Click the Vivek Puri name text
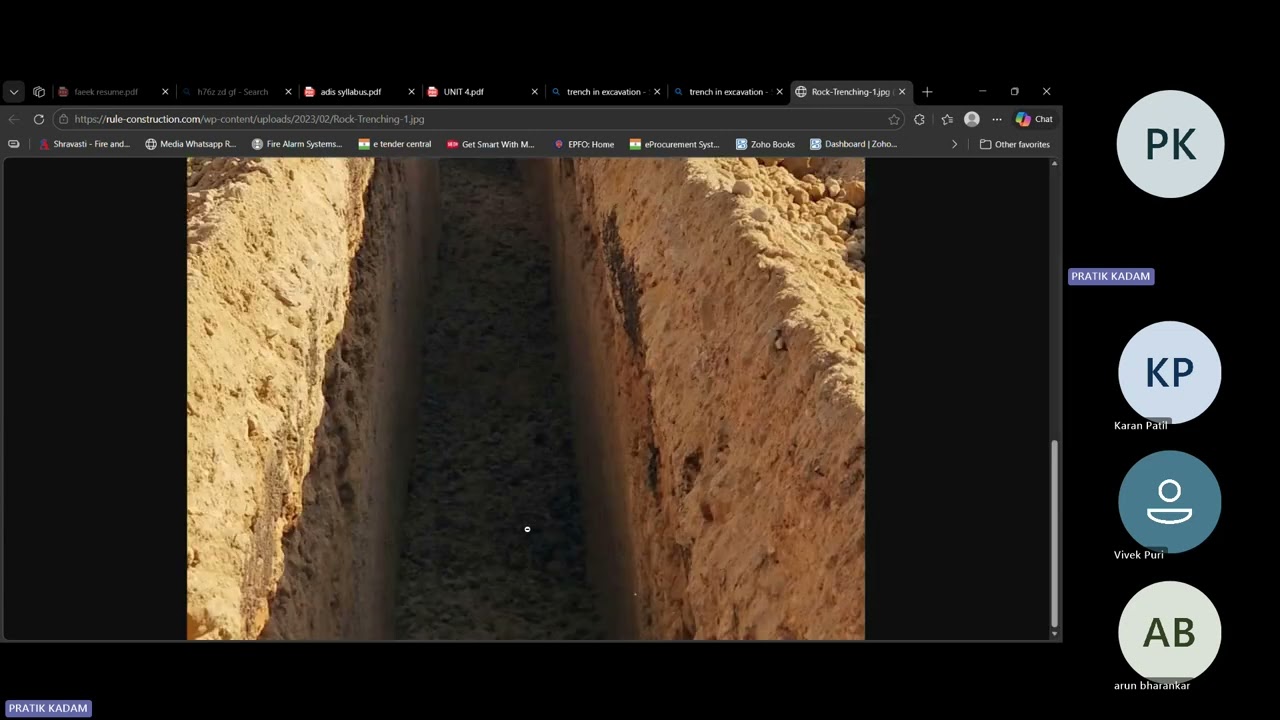Image resolution: width=1280 pixels, height=720 pixels. [x=1139, y=555]
